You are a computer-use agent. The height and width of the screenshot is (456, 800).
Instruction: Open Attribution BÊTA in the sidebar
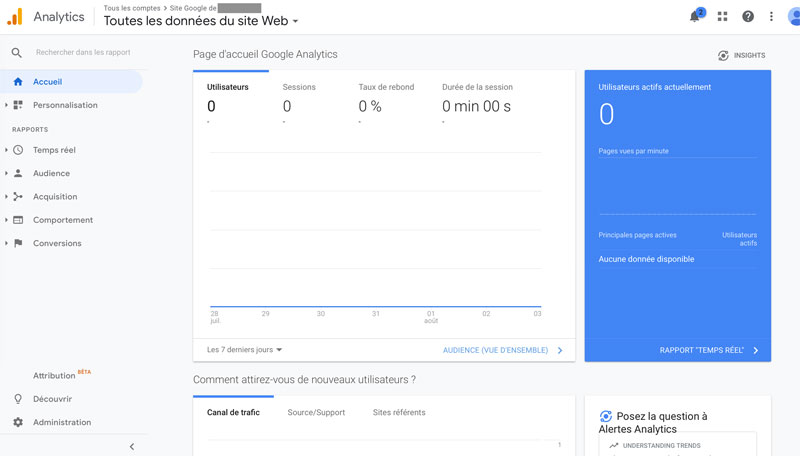[62, 375]
